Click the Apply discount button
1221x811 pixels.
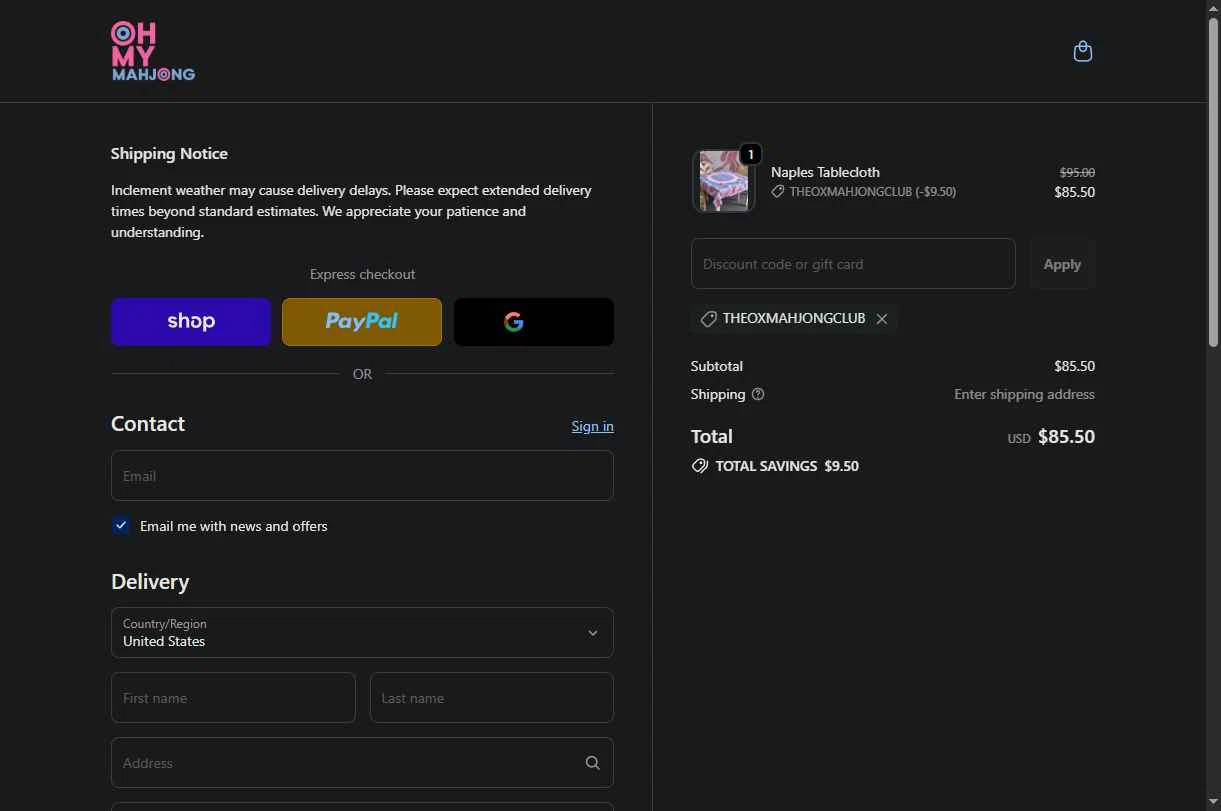1062,264
